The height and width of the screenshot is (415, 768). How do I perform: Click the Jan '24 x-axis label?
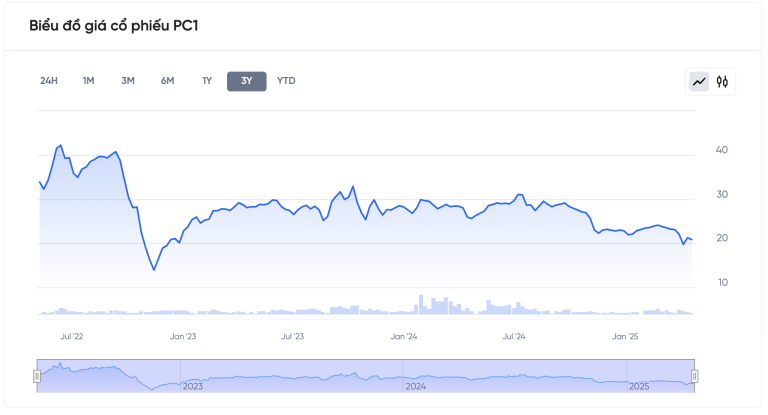[x=404, y=337]
